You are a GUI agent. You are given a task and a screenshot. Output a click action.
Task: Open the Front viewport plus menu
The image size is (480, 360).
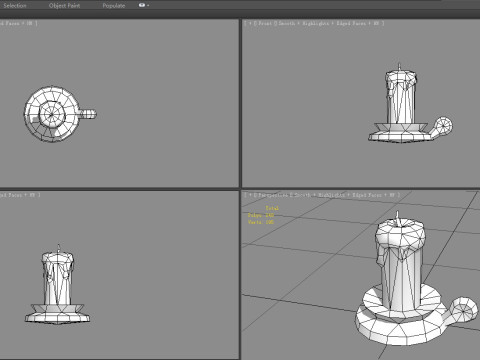click(250, 23)
